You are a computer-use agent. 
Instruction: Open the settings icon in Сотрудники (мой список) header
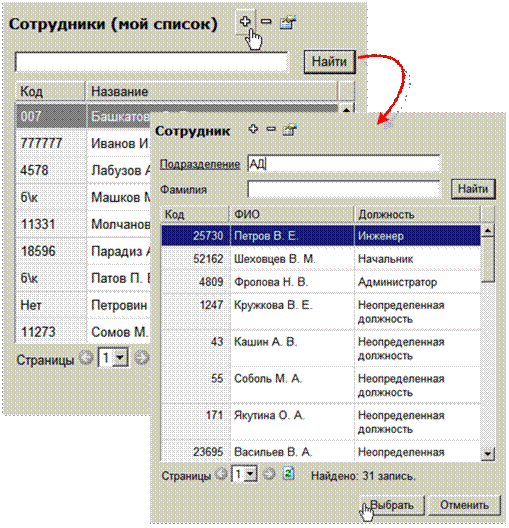(288, 22)
